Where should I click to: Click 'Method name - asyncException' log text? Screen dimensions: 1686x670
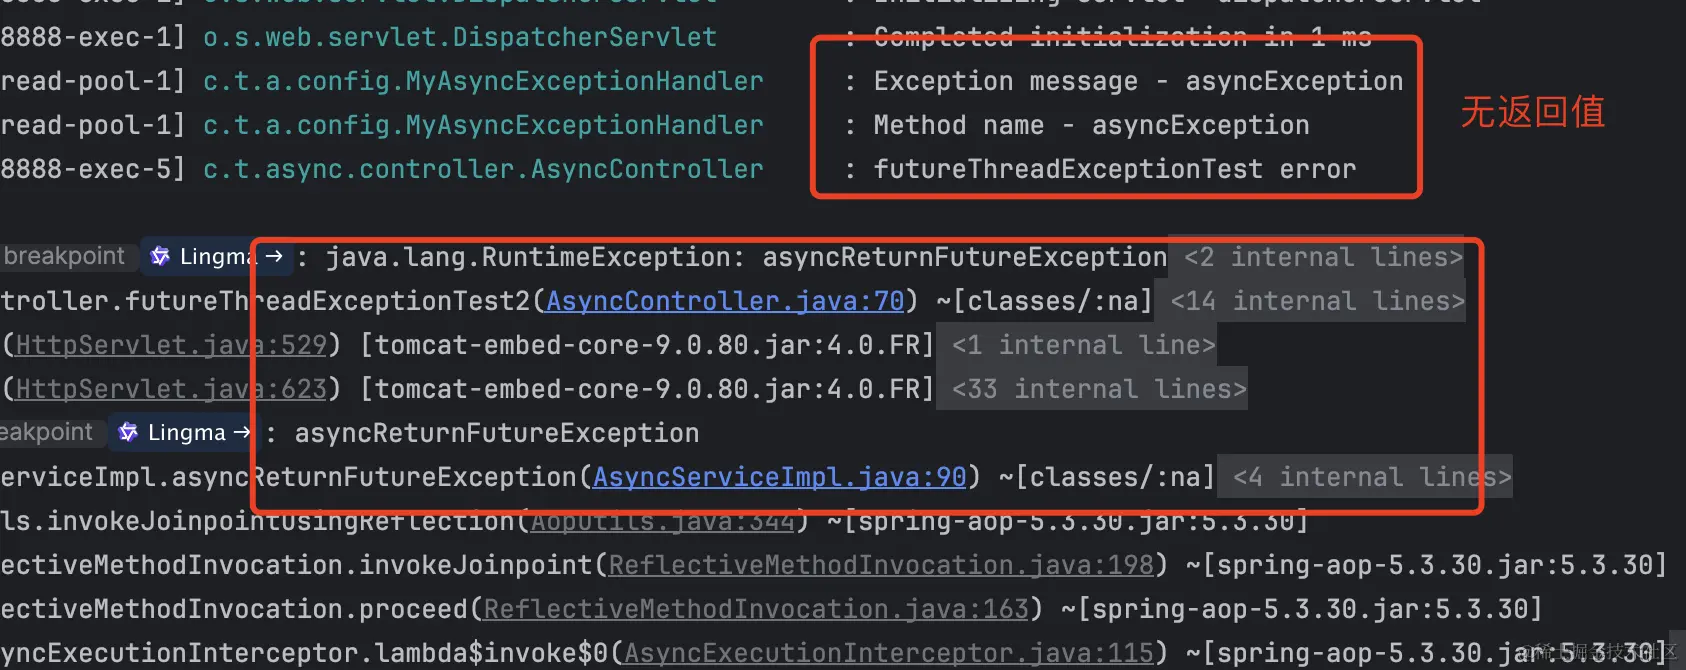click(1091, 125)
